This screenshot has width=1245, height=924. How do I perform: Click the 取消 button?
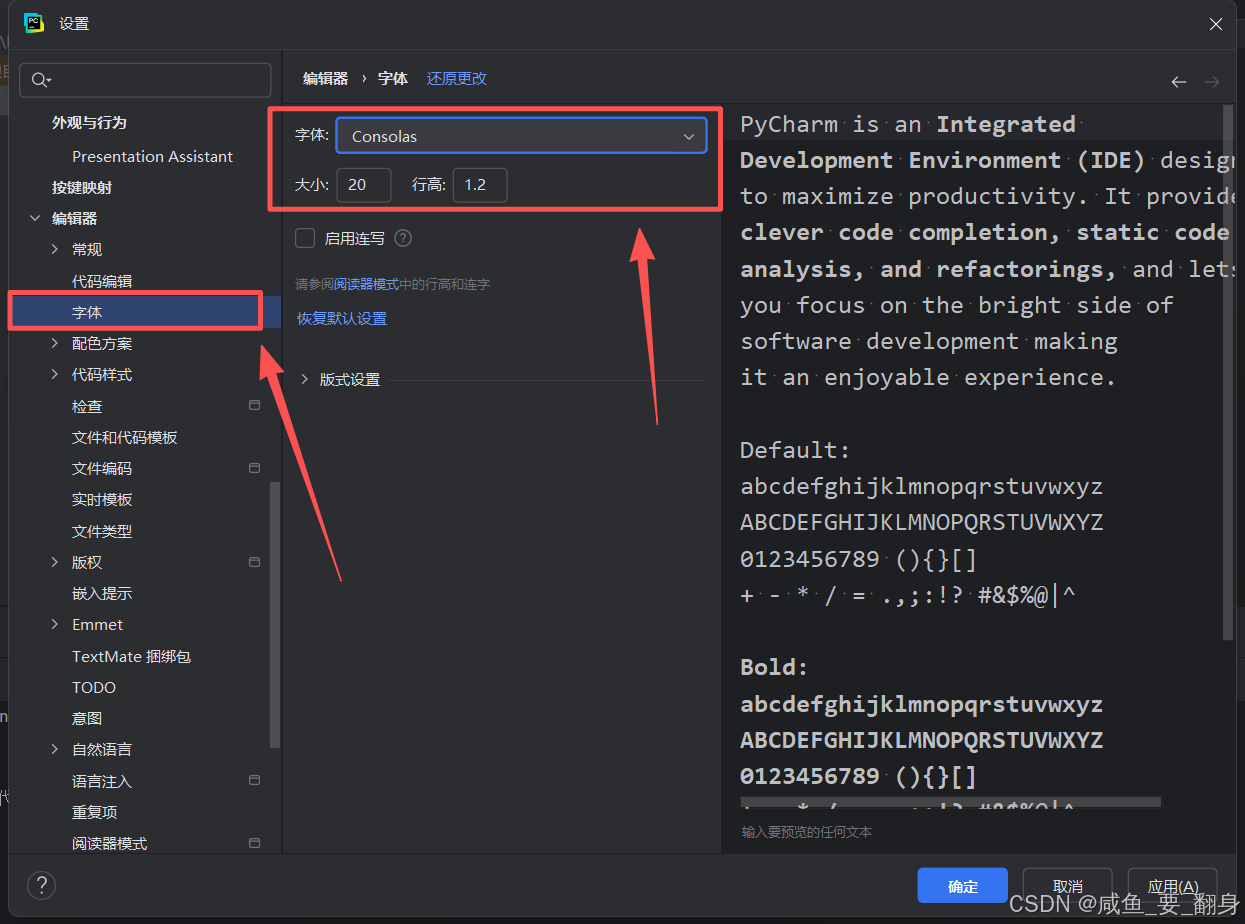tap(1068, 886)
